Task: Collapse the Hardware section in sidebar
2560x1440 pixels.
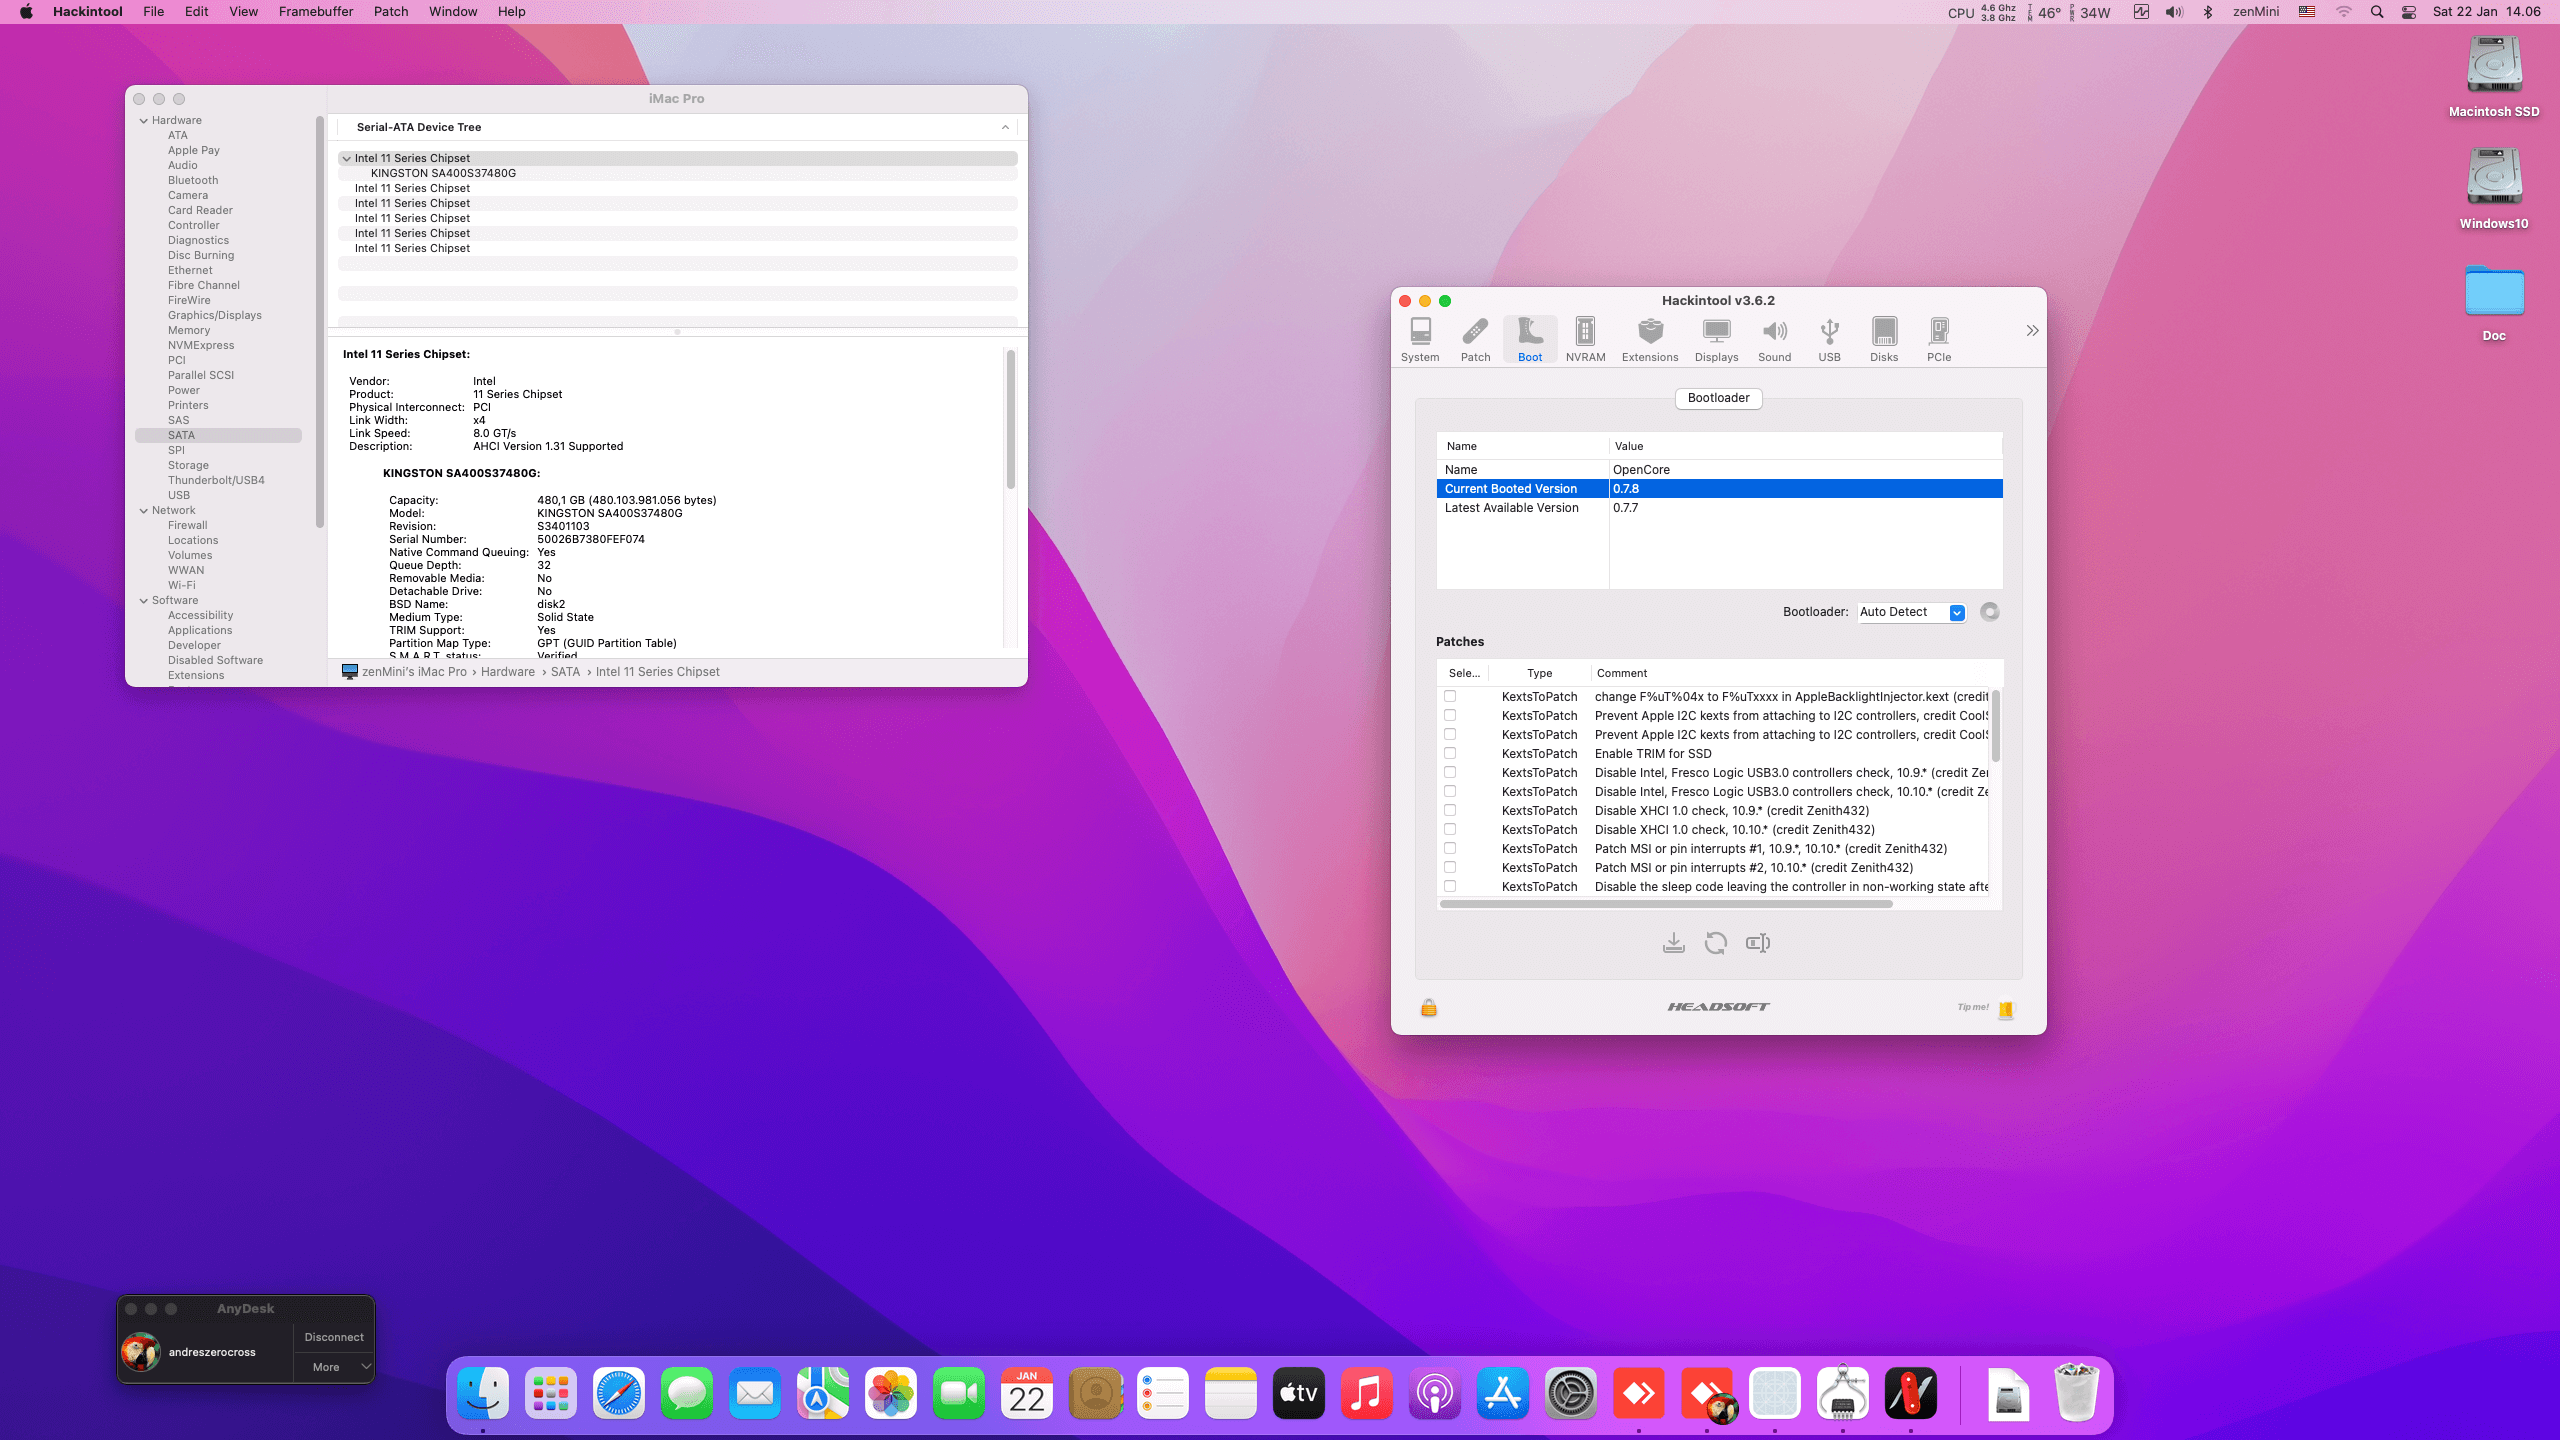Action: coord(144,121)
